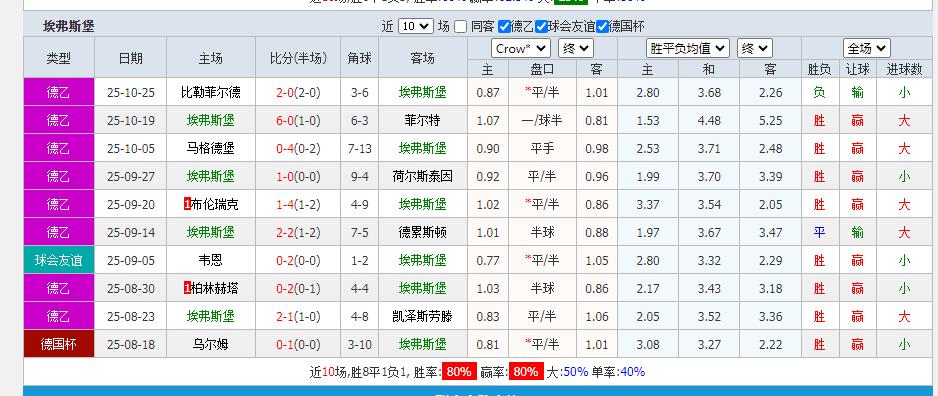Click the red card marker beside 柏林赫塔

coord(187,288)
